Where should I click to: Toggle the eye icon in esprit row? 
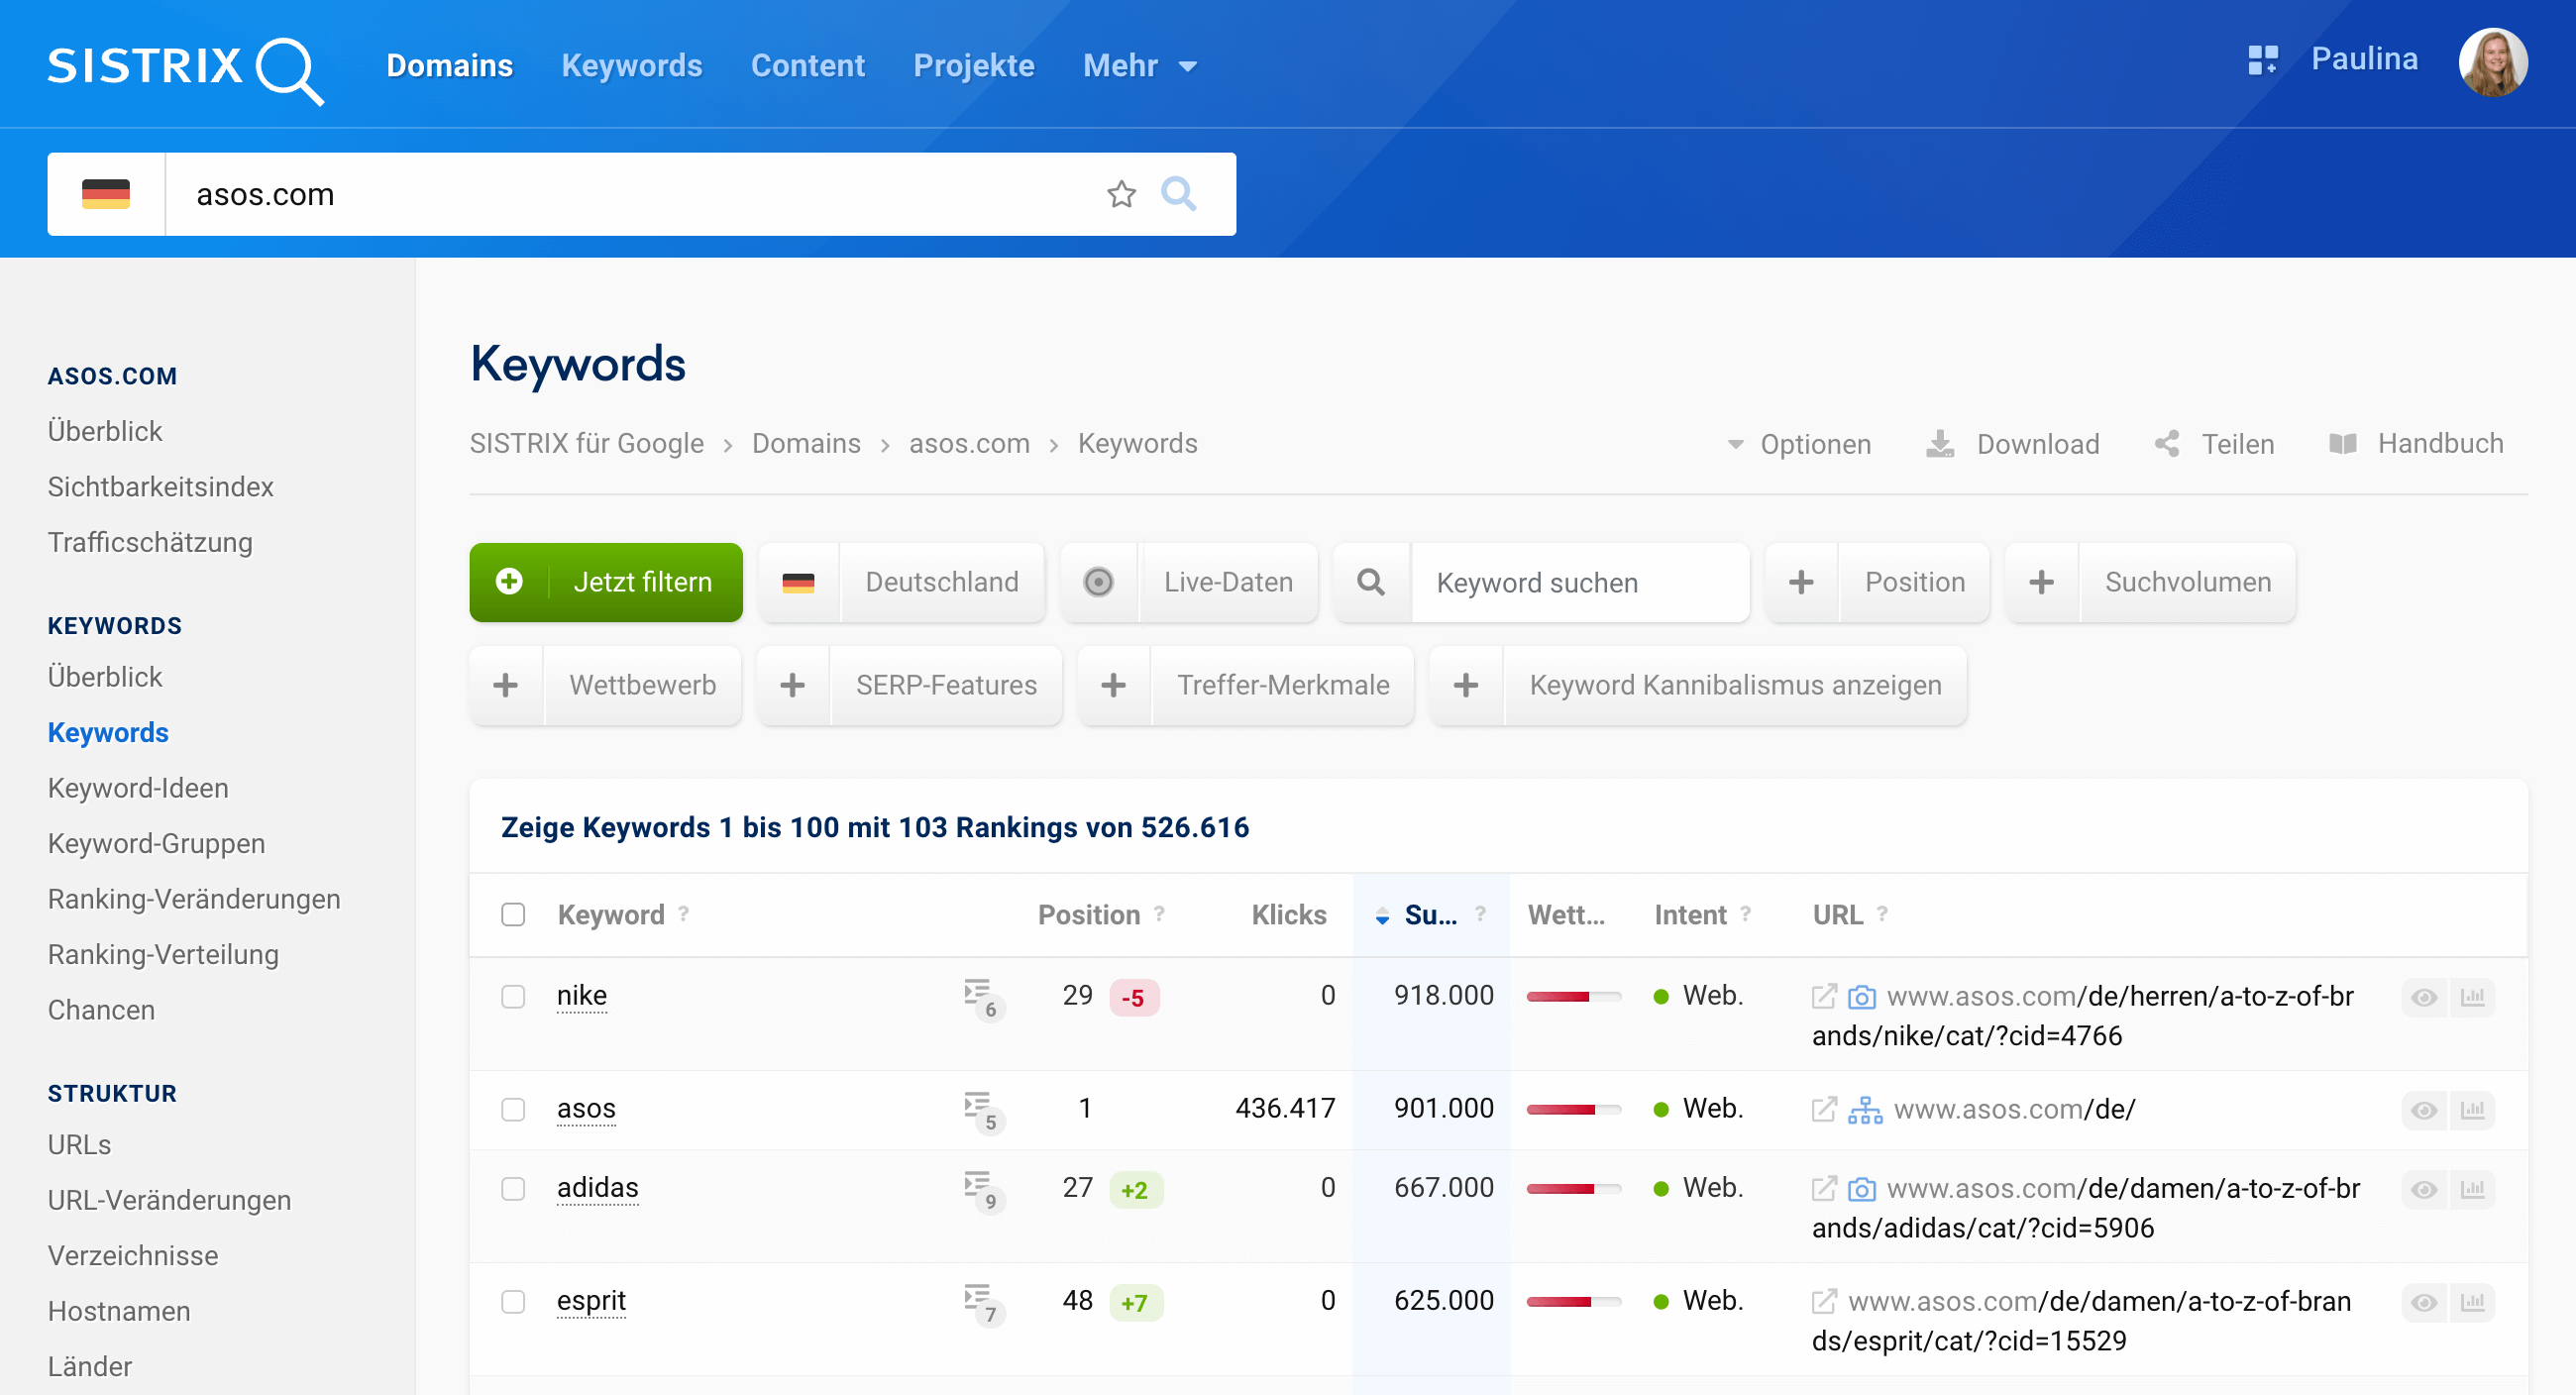click(2423, 1302)
